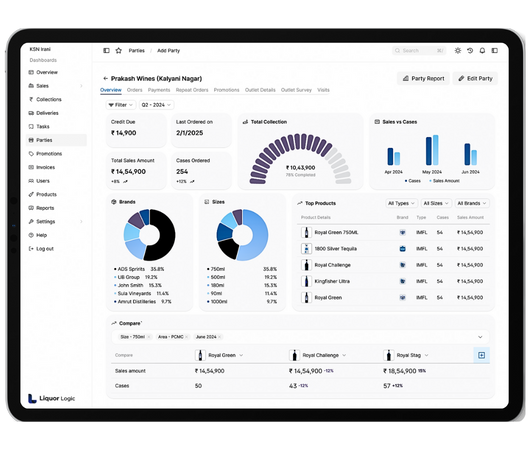Image resolution: width=530 pixels, height=450 pixels.
Task: Expand the Settings submenu chevron
Action: pyautogui.click(x=81, y=221)
